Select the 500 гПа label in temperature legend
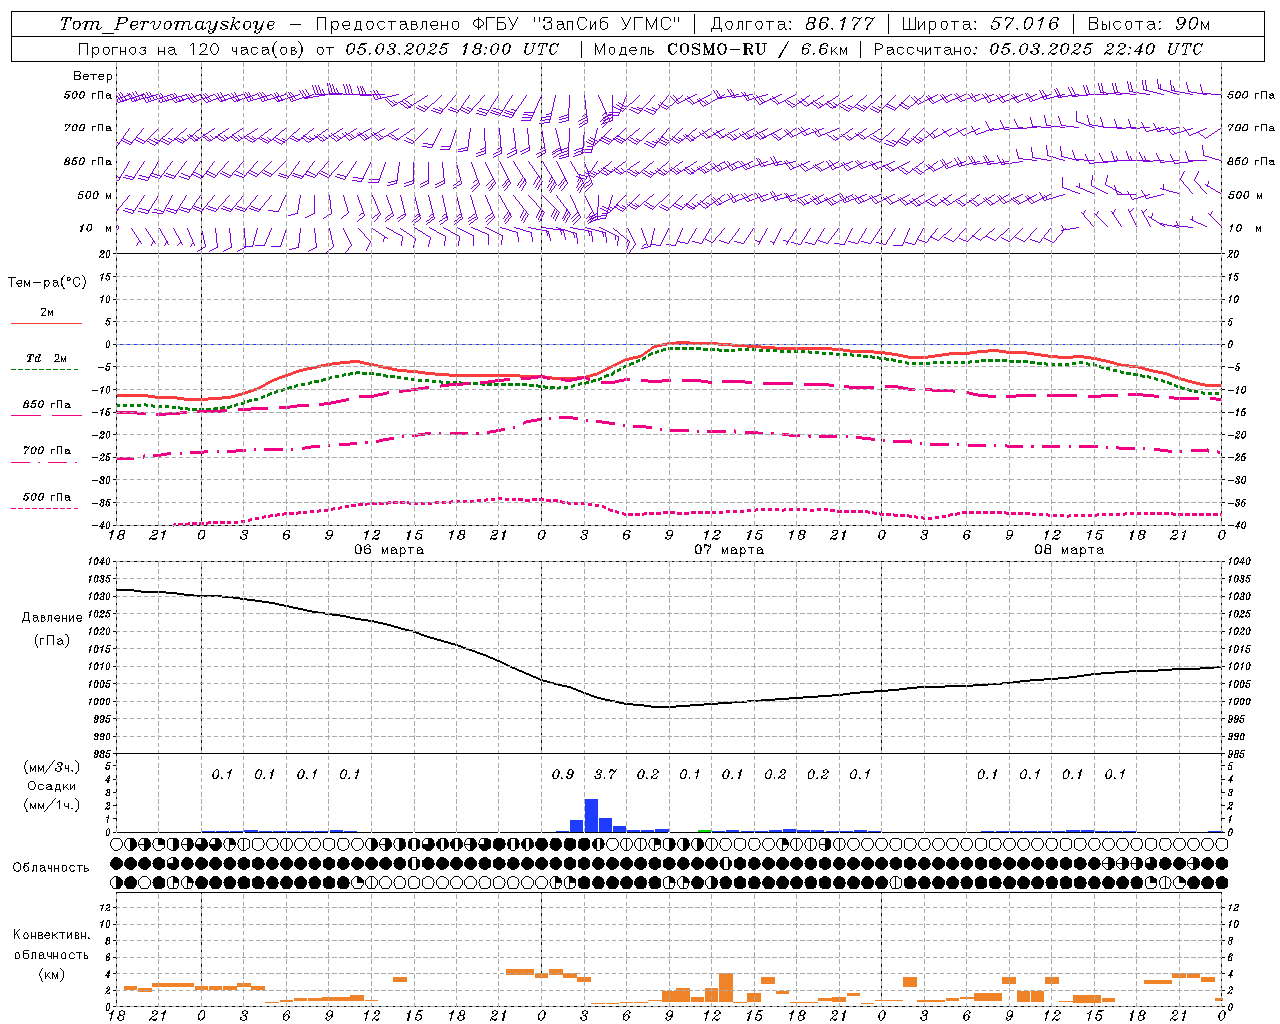This screenshot has height=1024, width=1280. 47,497
